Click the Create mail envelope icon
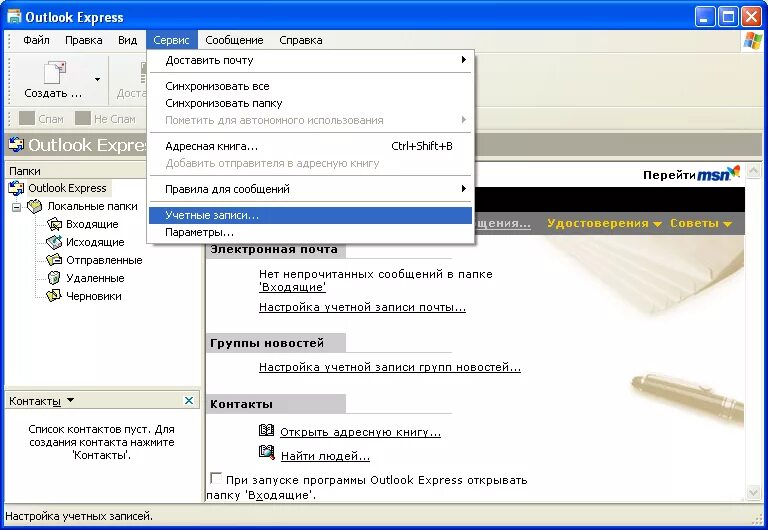This screenshot has height=530, width=768. [55, 72]
